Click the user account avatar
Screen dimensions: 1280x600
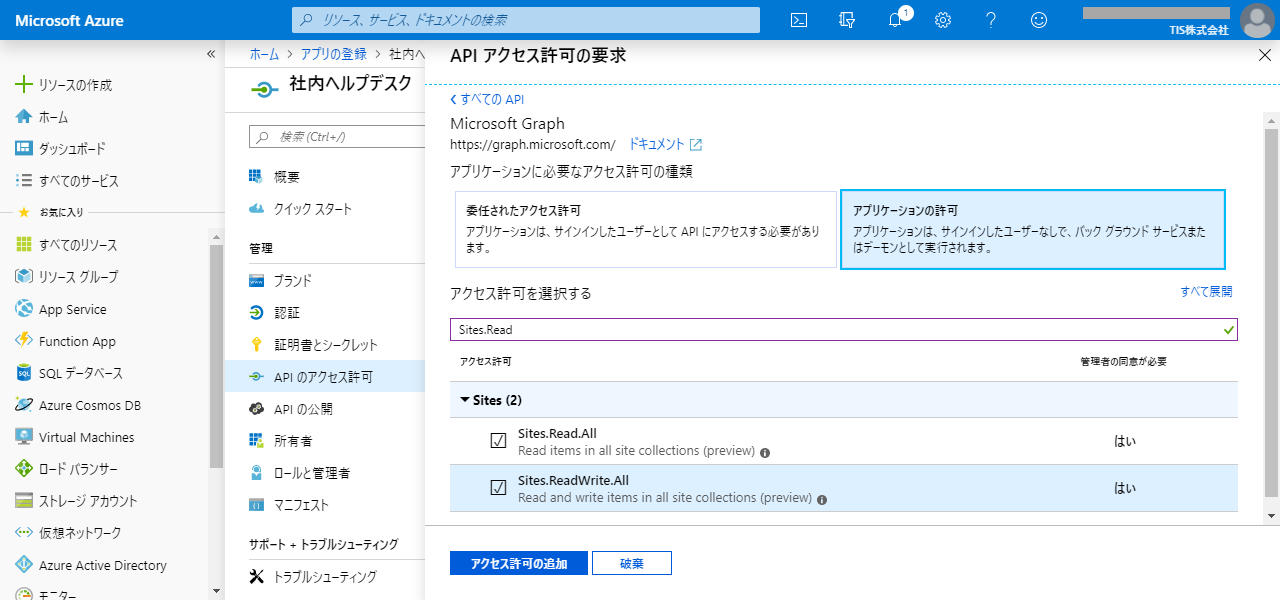pos(1257,20)
